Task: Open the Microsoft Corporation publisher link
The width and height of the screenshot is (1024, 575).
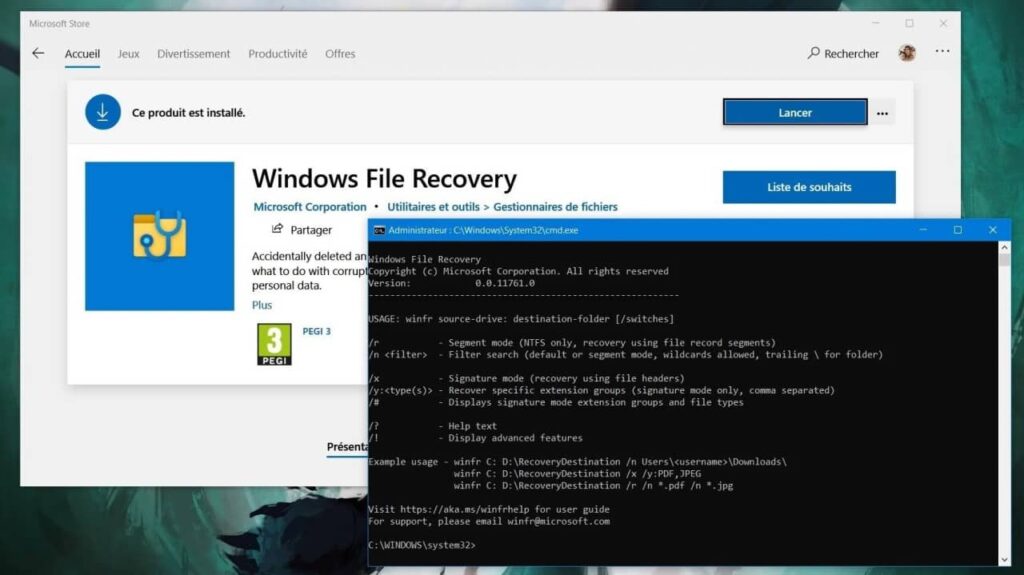Action: pyautogui.click(x=310, y=206)
